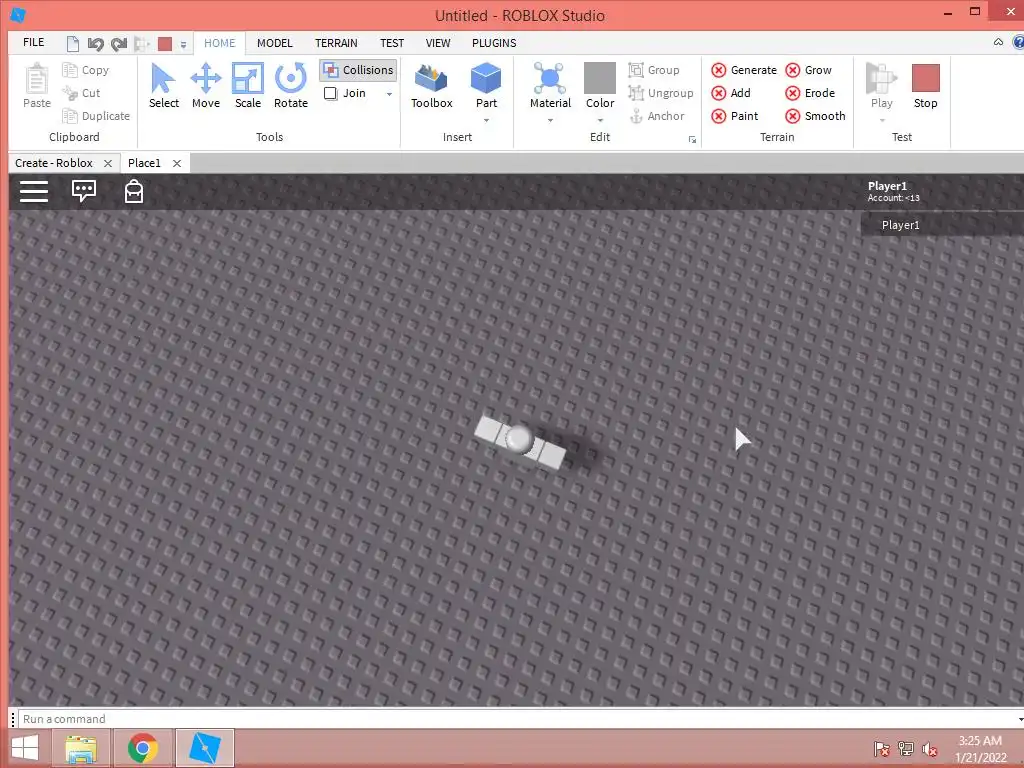
Task: Toggle the Collisions option
Action: click(359, 70)
